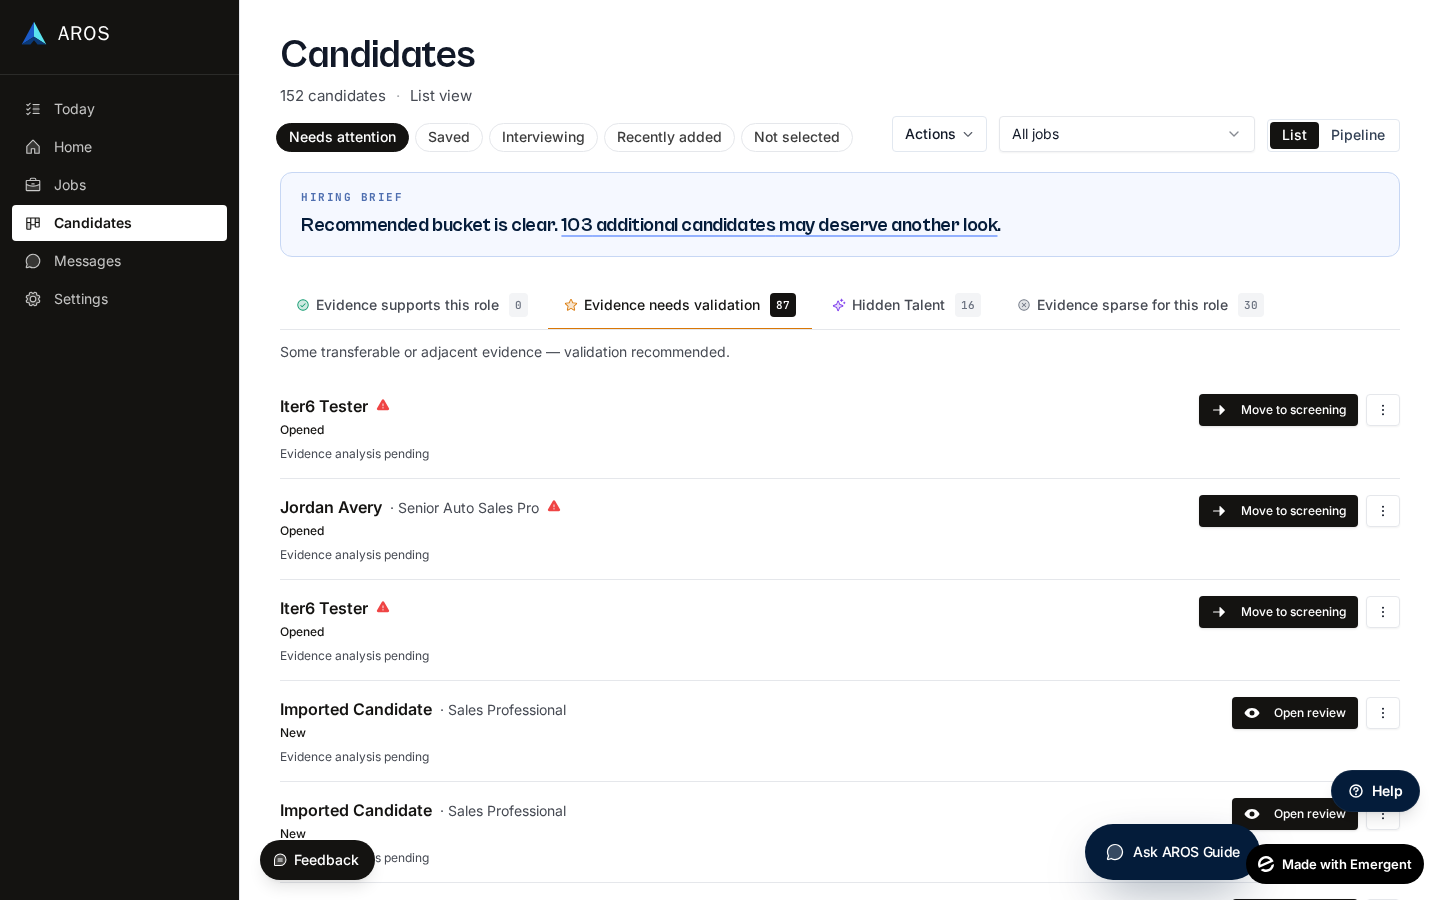Open review for first Imported Candidate
This screenshot has width=1440, height=900.
1295,713
